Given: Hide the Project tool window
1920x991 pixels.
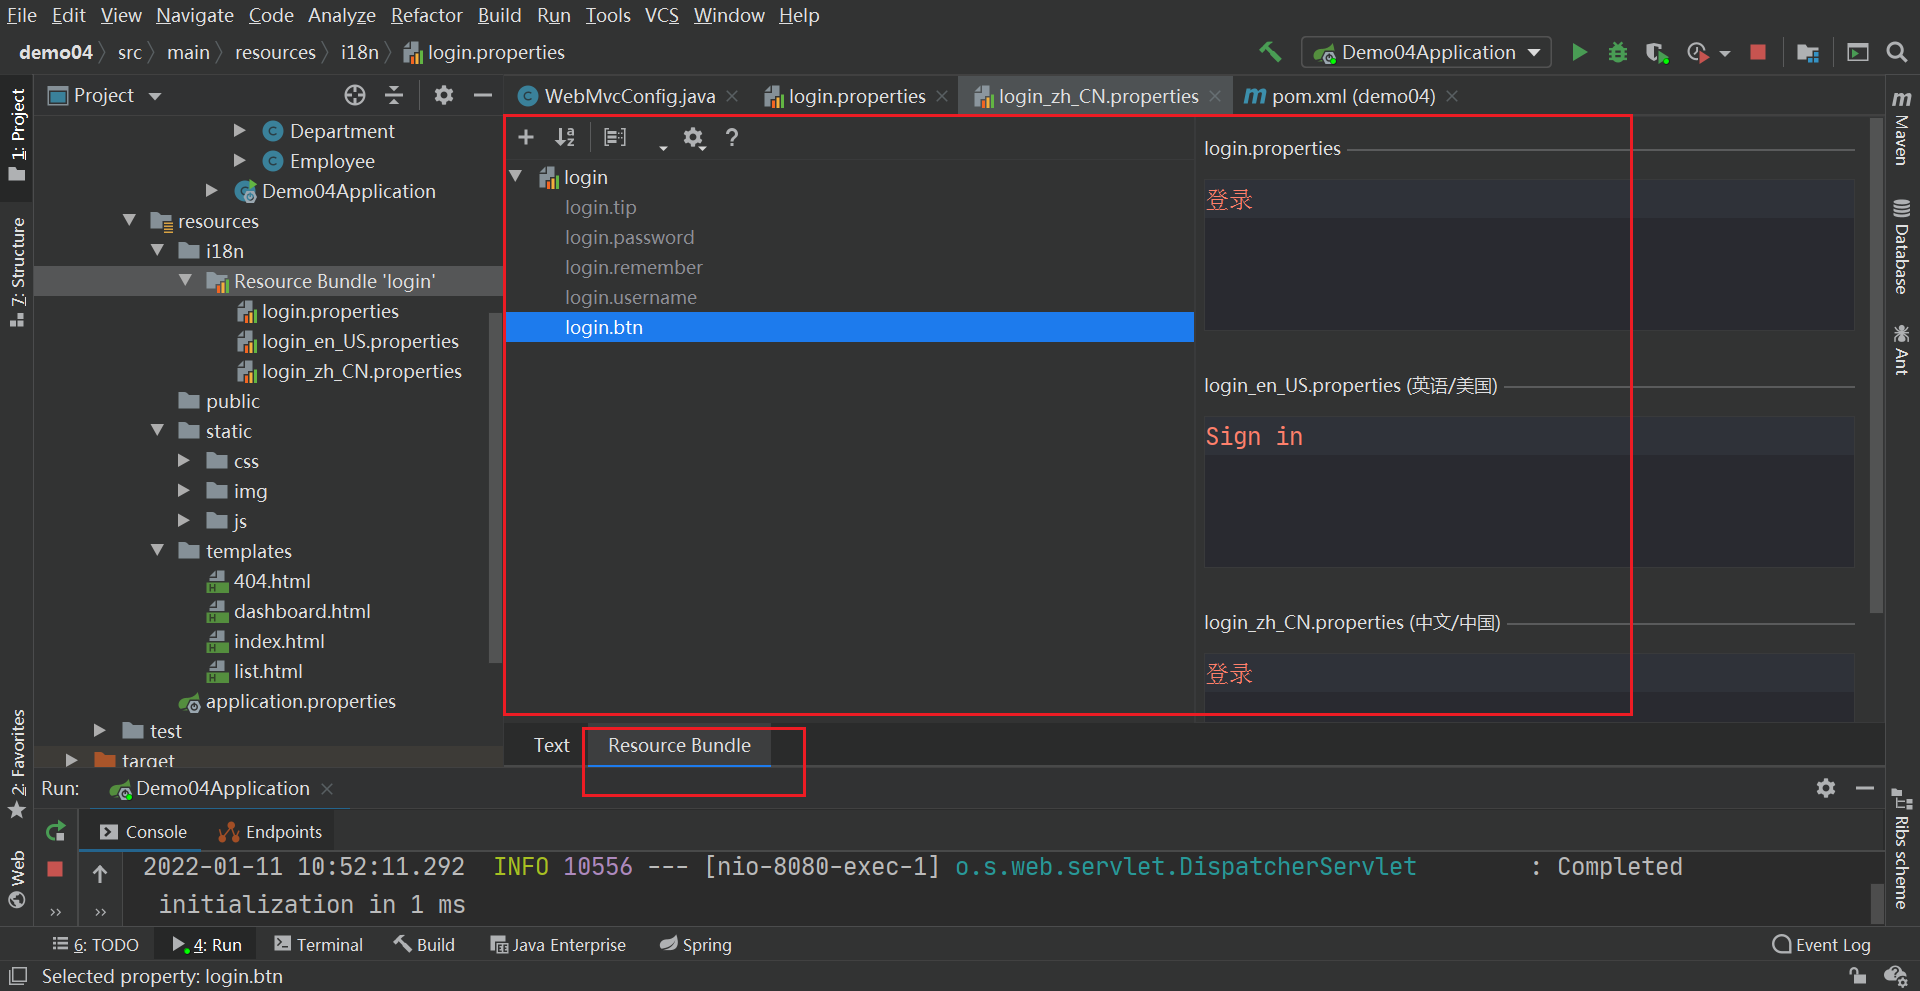Looking at the screenshot, I should coord(483,95).
